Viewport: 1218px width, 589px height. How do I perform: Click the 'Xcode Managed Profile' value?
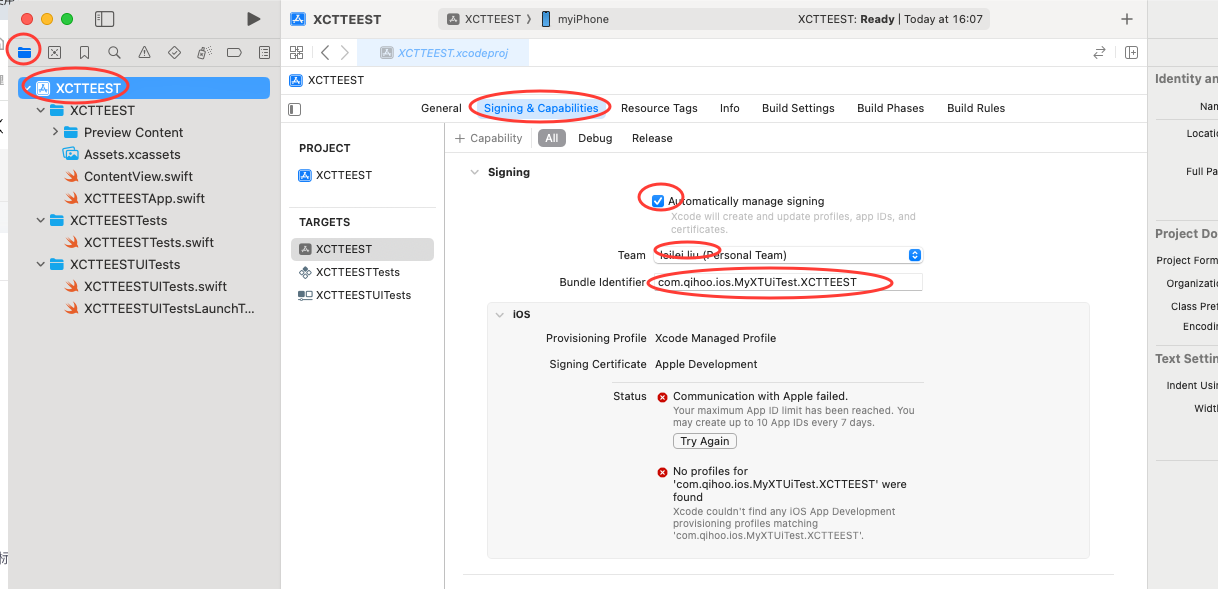click(x=715, y=338)
